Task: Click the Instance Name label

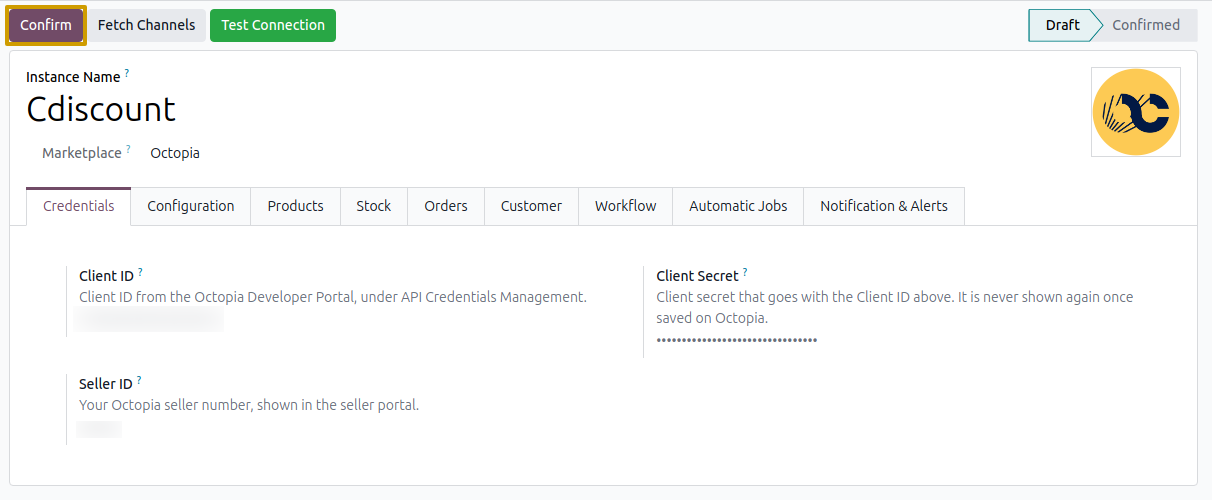Action: coord(73,77)
